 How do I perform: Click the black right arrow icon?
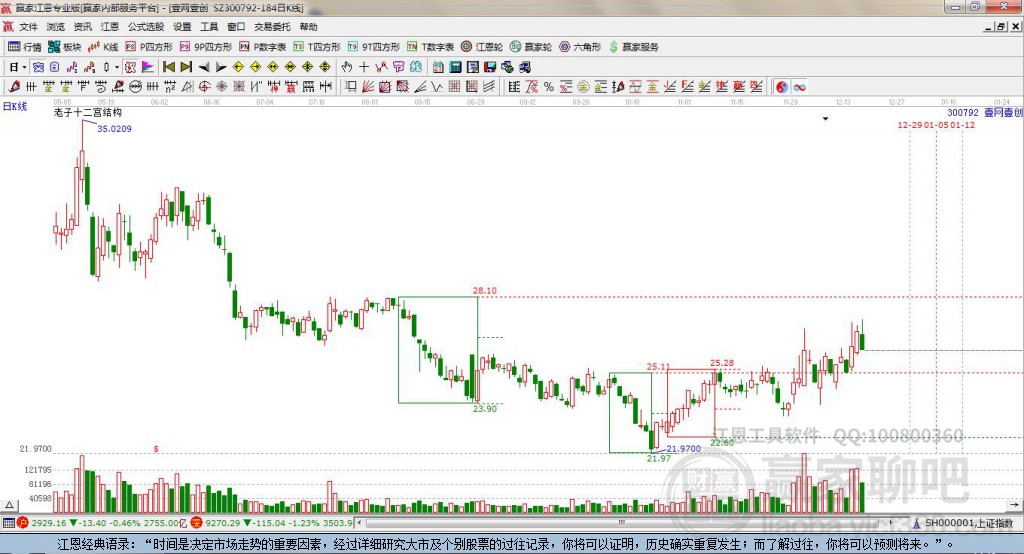click(x=221, y=67)
